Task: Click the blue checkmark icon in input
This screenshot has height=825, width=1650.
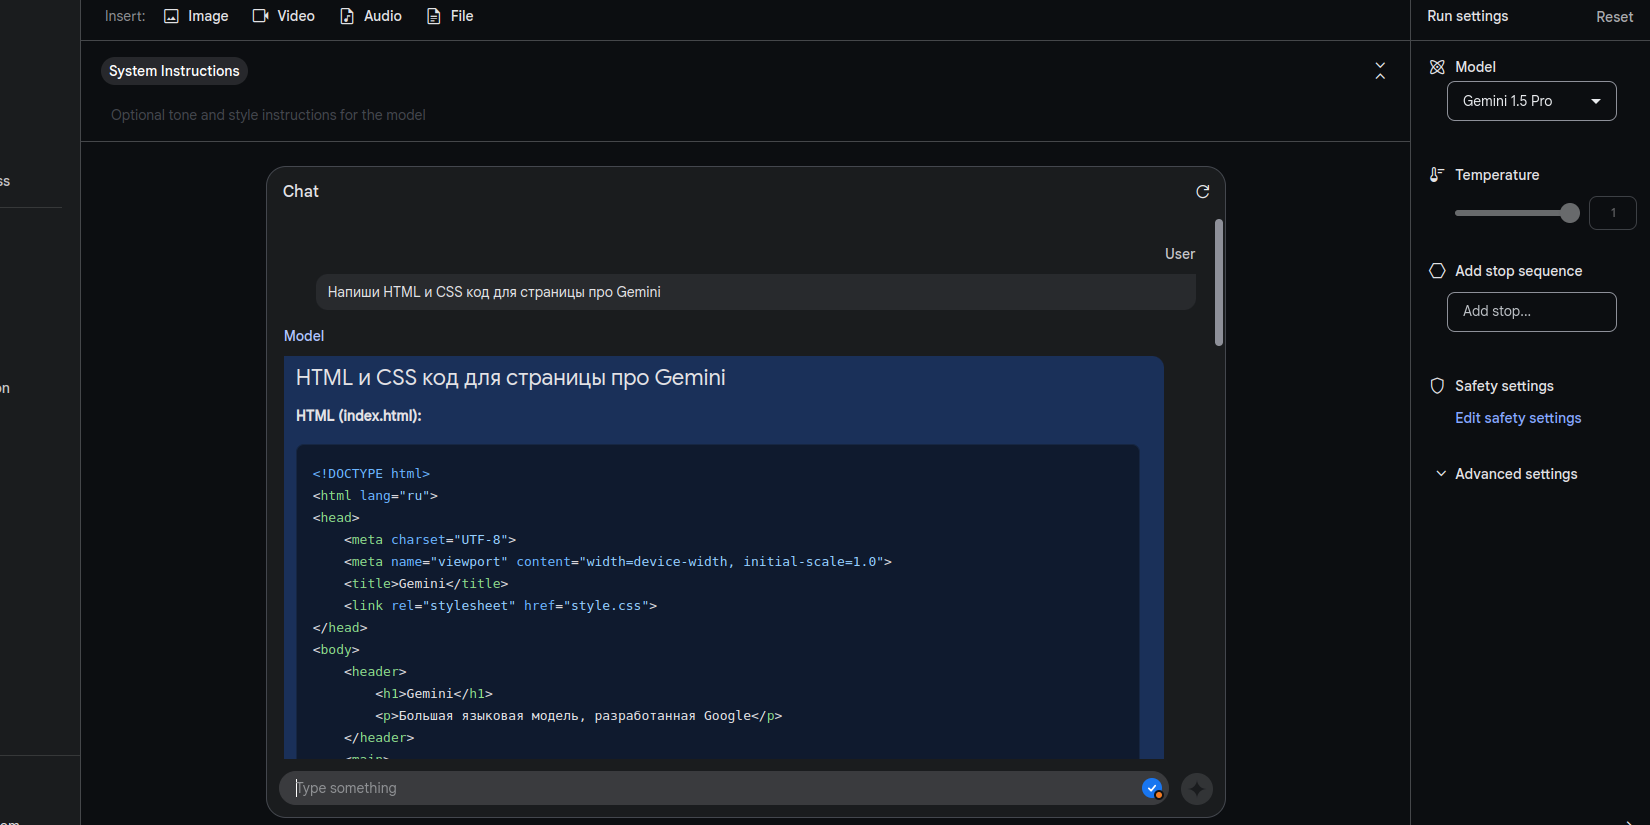Action: click(x=1152, y=788)
